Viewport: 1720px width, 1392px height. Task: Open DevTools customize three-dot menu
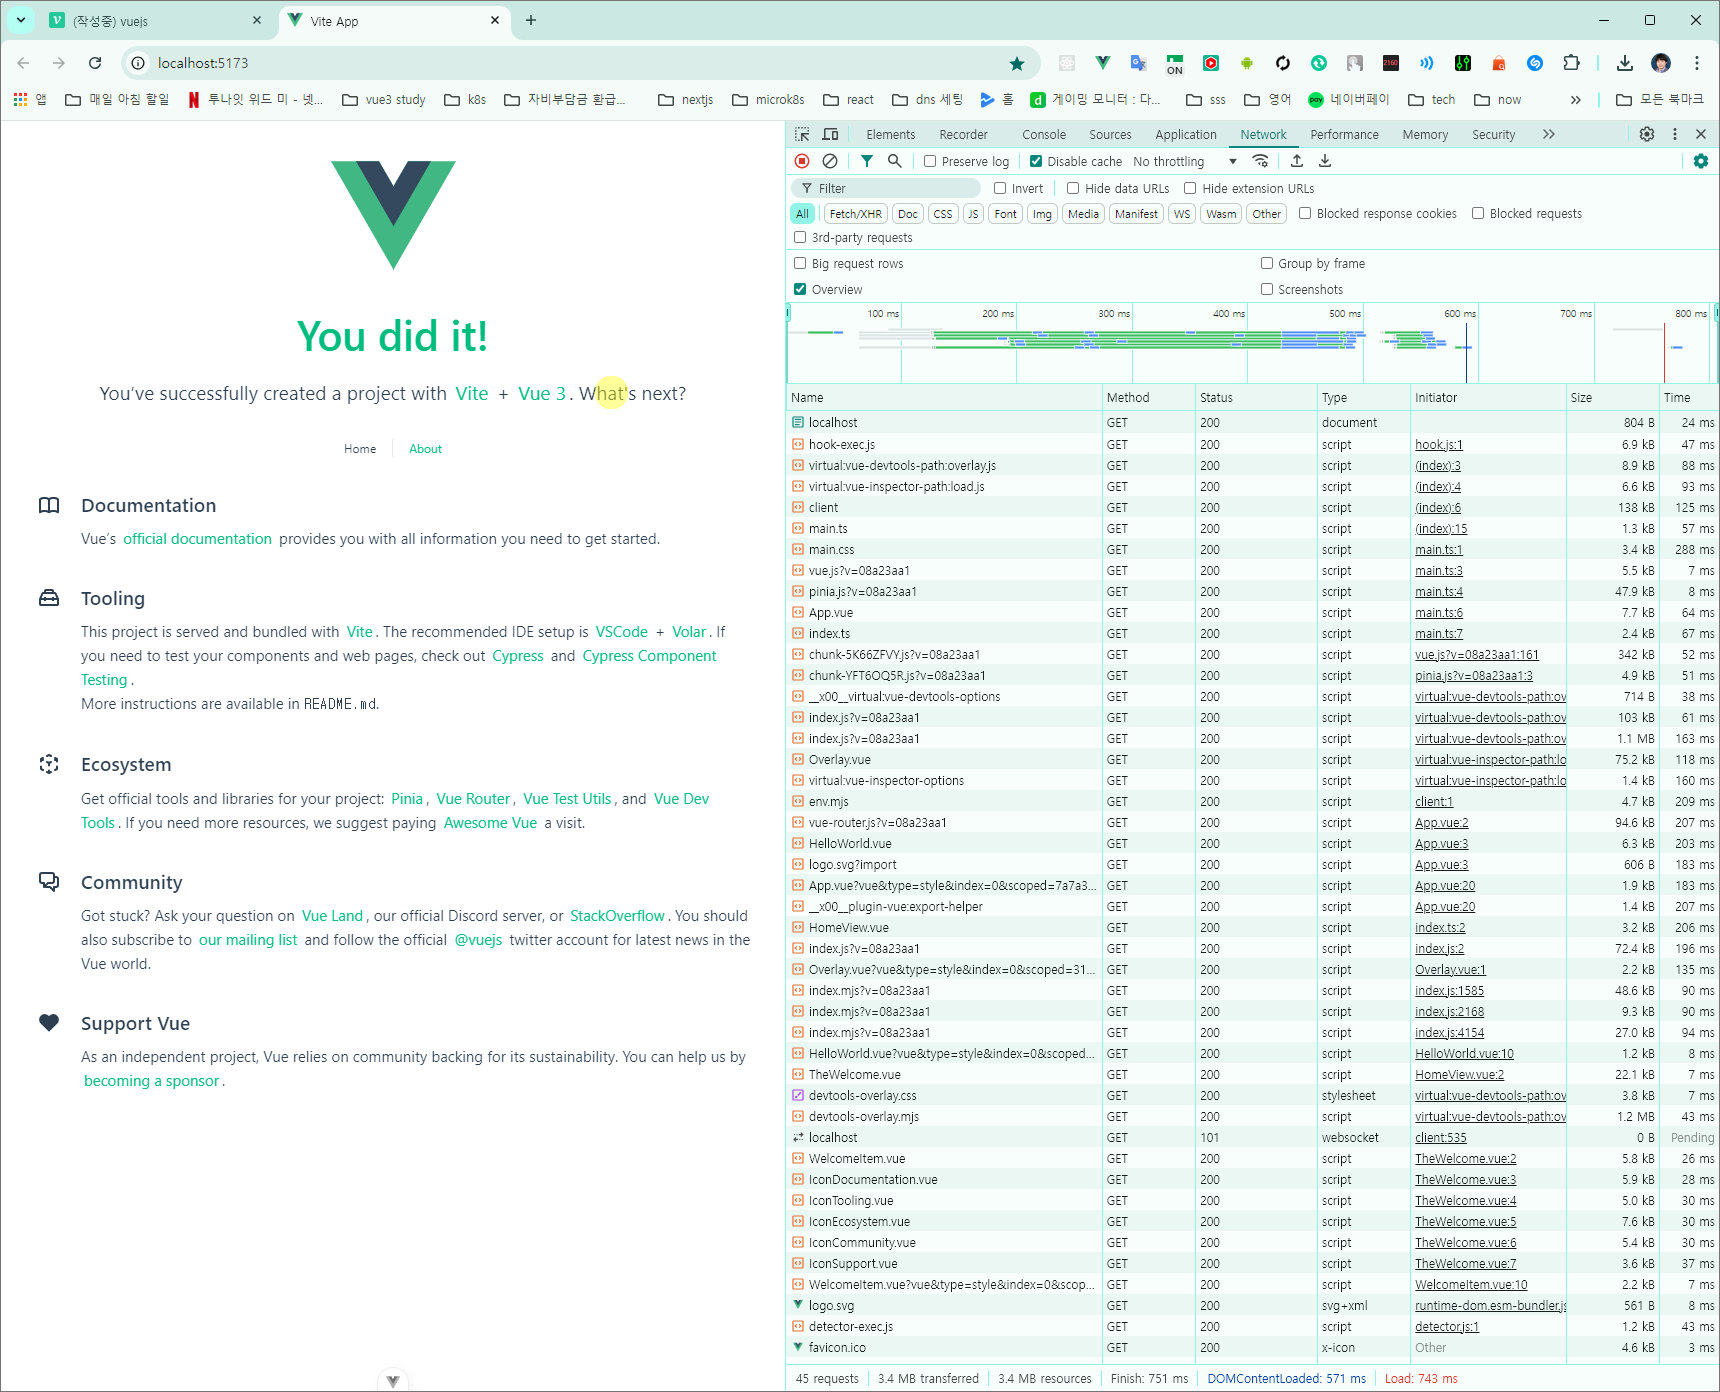(1675, 134)
